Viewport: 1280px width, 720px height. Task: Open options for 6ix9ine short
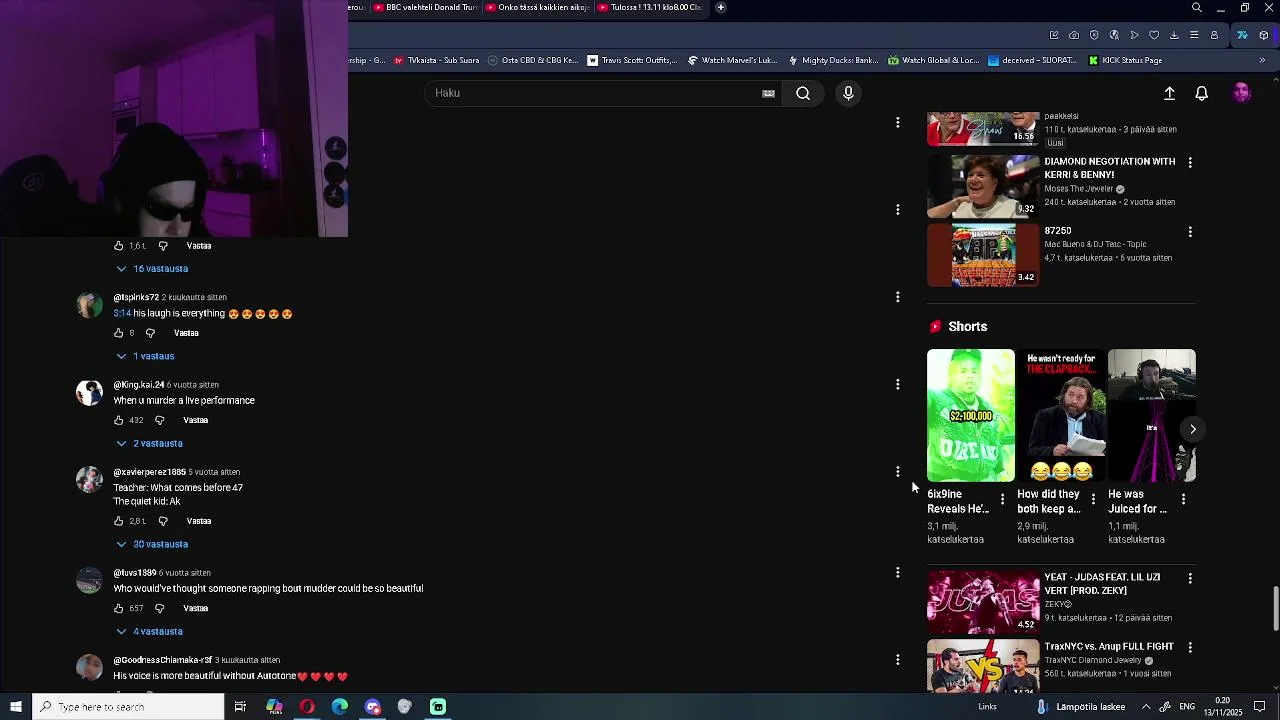point(1002,499)
